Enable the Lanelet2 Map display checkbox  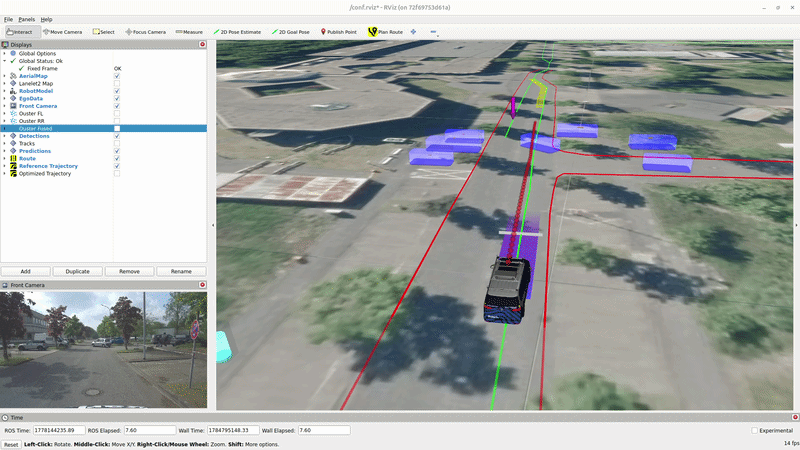point(117,83)
